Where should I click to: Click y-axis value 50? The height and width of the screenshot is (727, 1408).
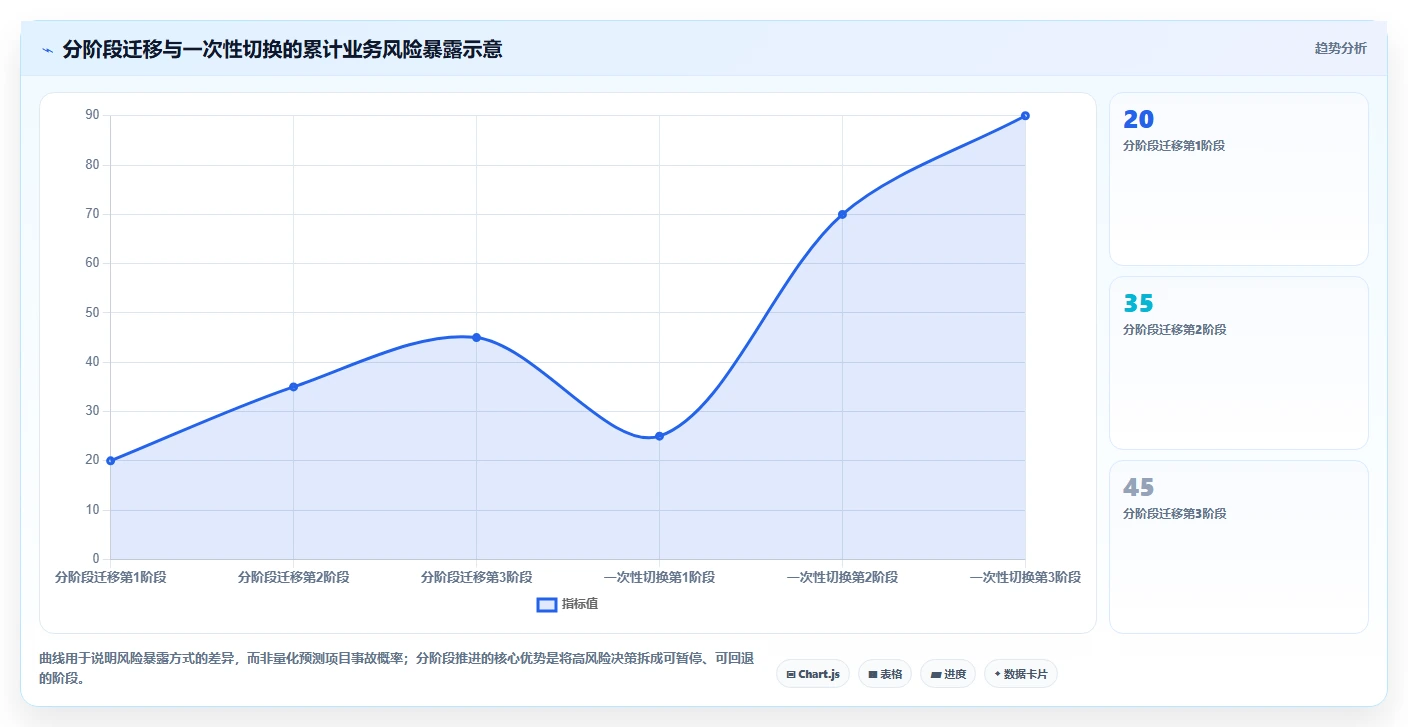click(92, 312)
